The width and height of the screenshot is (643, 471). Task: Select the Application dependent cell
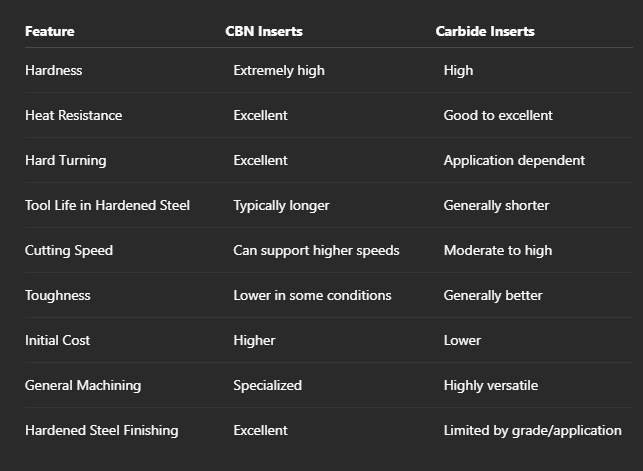[514, 161]
